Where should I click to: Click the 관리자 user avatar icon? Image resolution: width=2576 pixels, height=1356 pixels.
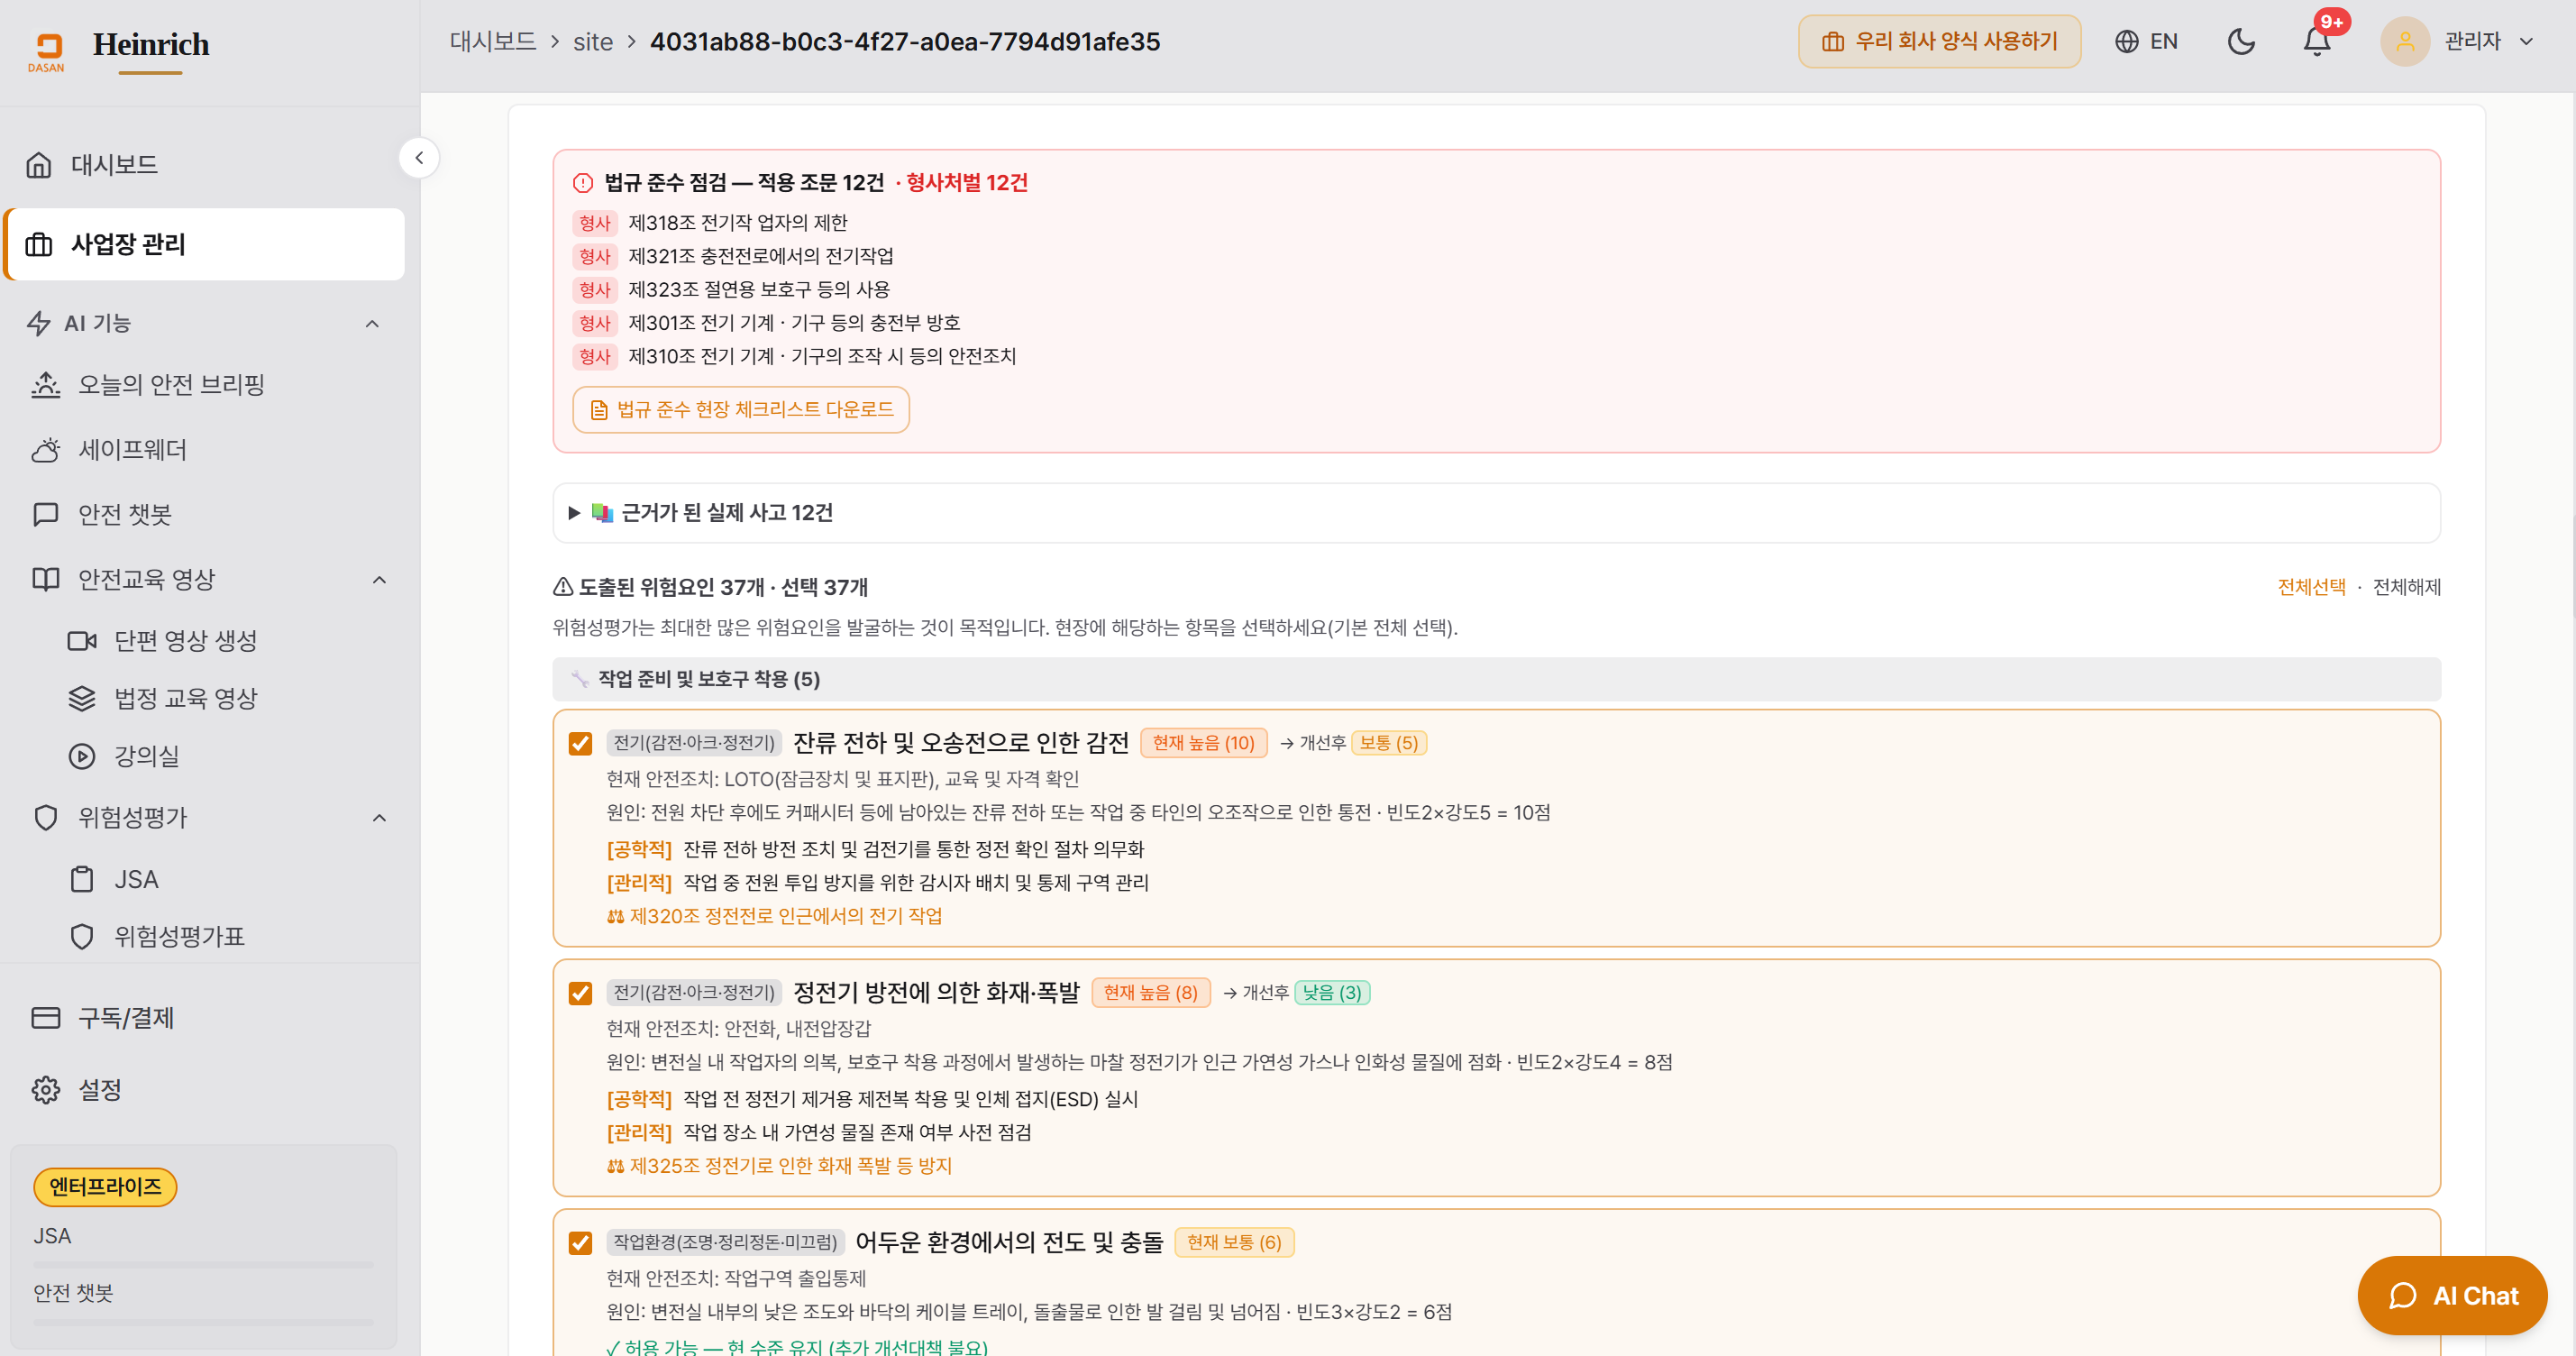(x=2405, y=41)
